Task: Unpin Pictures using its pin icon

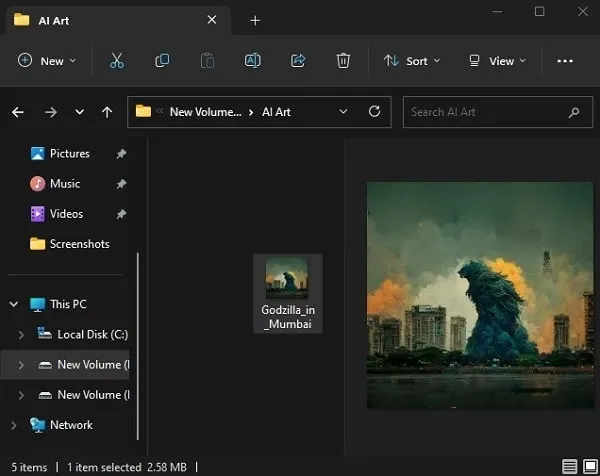Action: [x=121, y=154]
